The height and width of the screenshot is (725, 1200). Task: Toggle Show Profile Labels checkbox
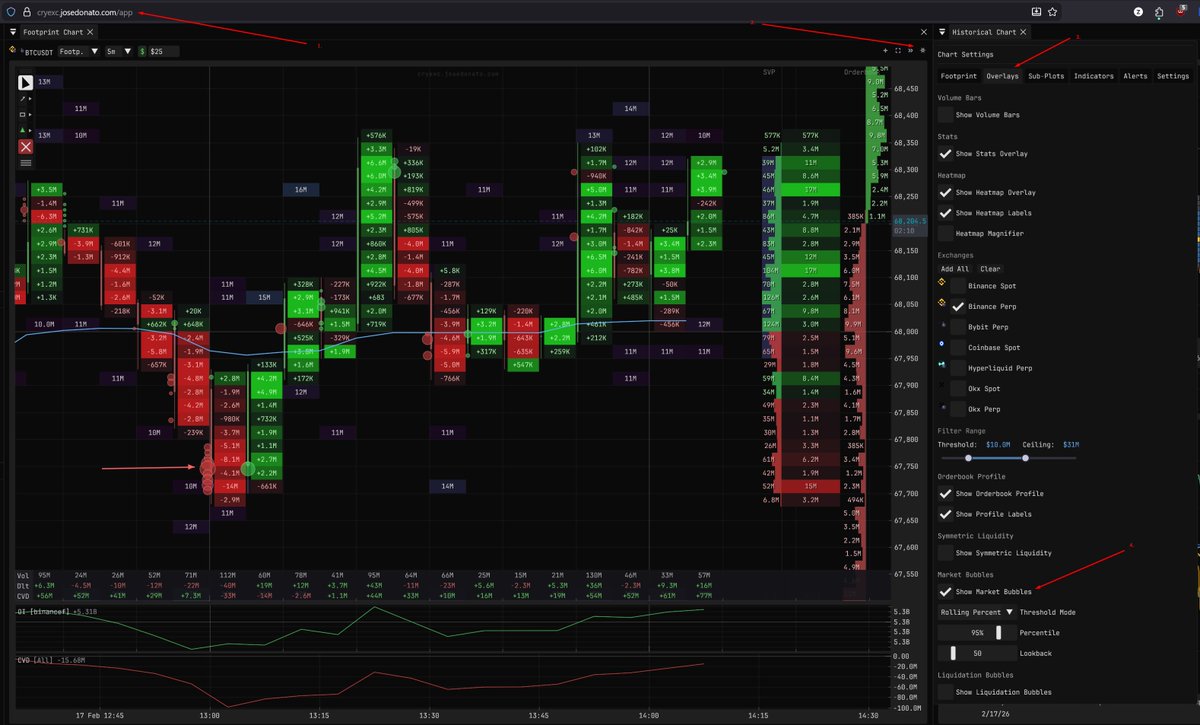coord(945,514)
